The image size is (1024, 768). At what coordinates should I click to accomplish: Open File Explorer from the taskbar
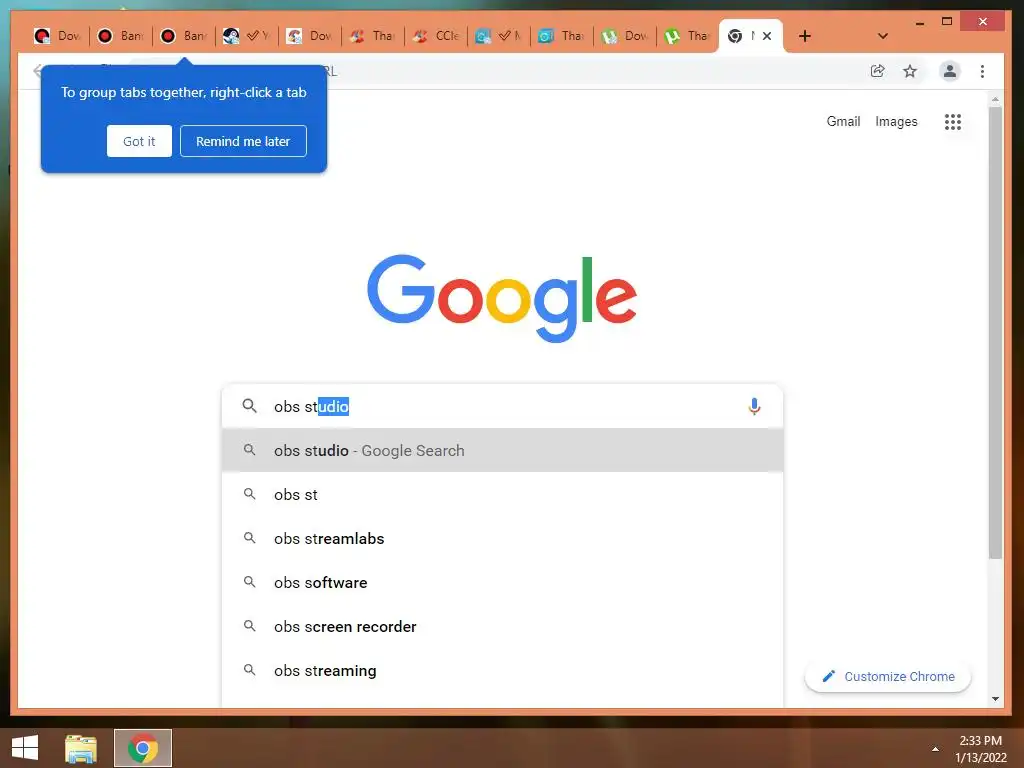(x=81, y=748)
